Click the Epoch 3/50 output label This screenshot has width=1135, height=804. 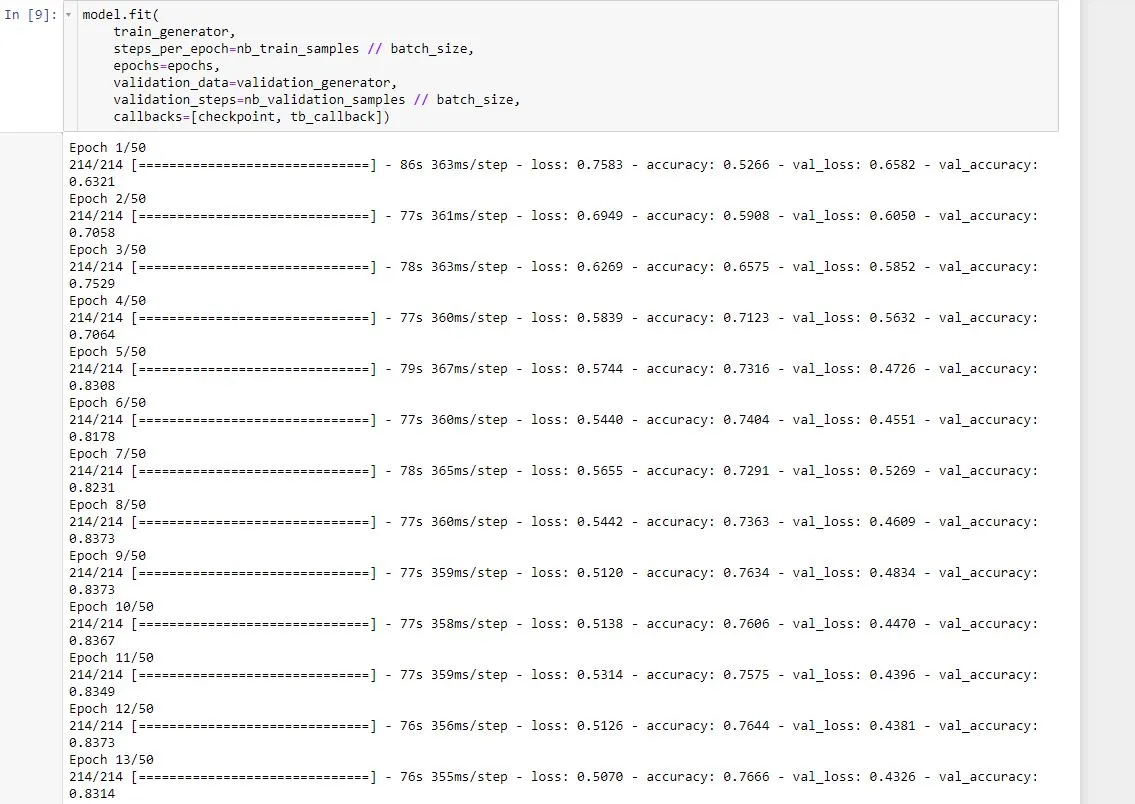click(x=107, y=249)
